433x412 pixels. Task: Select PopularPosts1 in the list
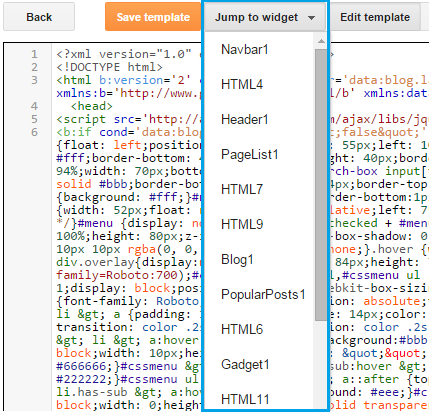263,294
